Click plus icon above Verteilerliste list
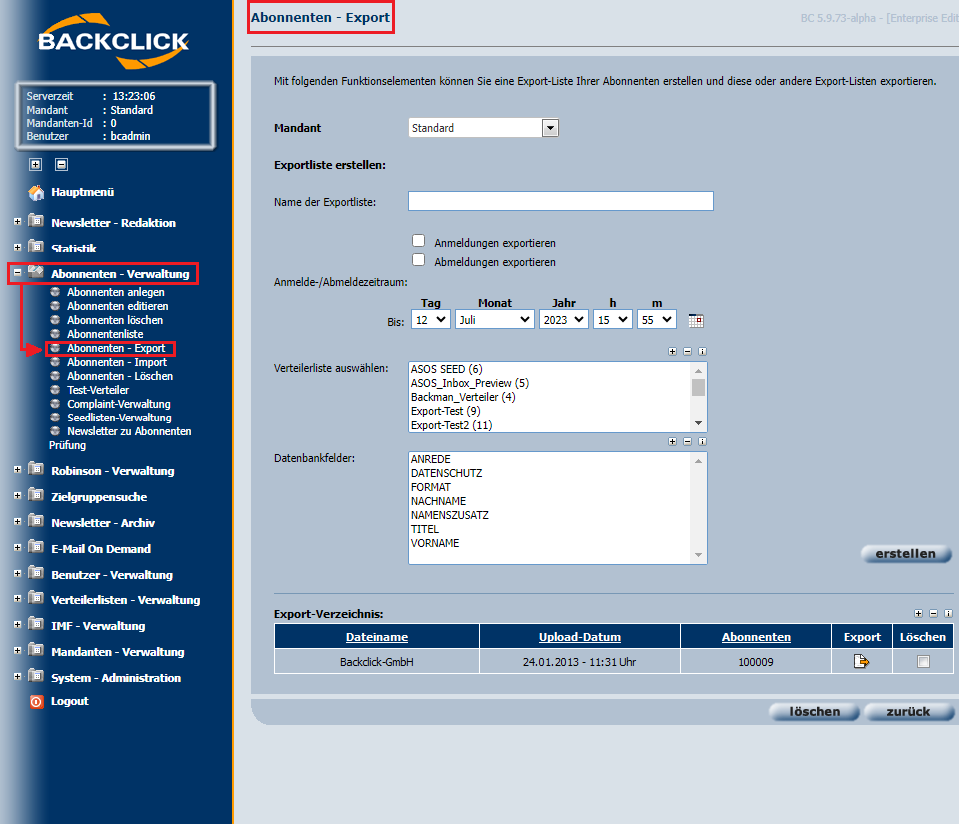Viewport: 959px width, 824px height. tap(672, 352)
